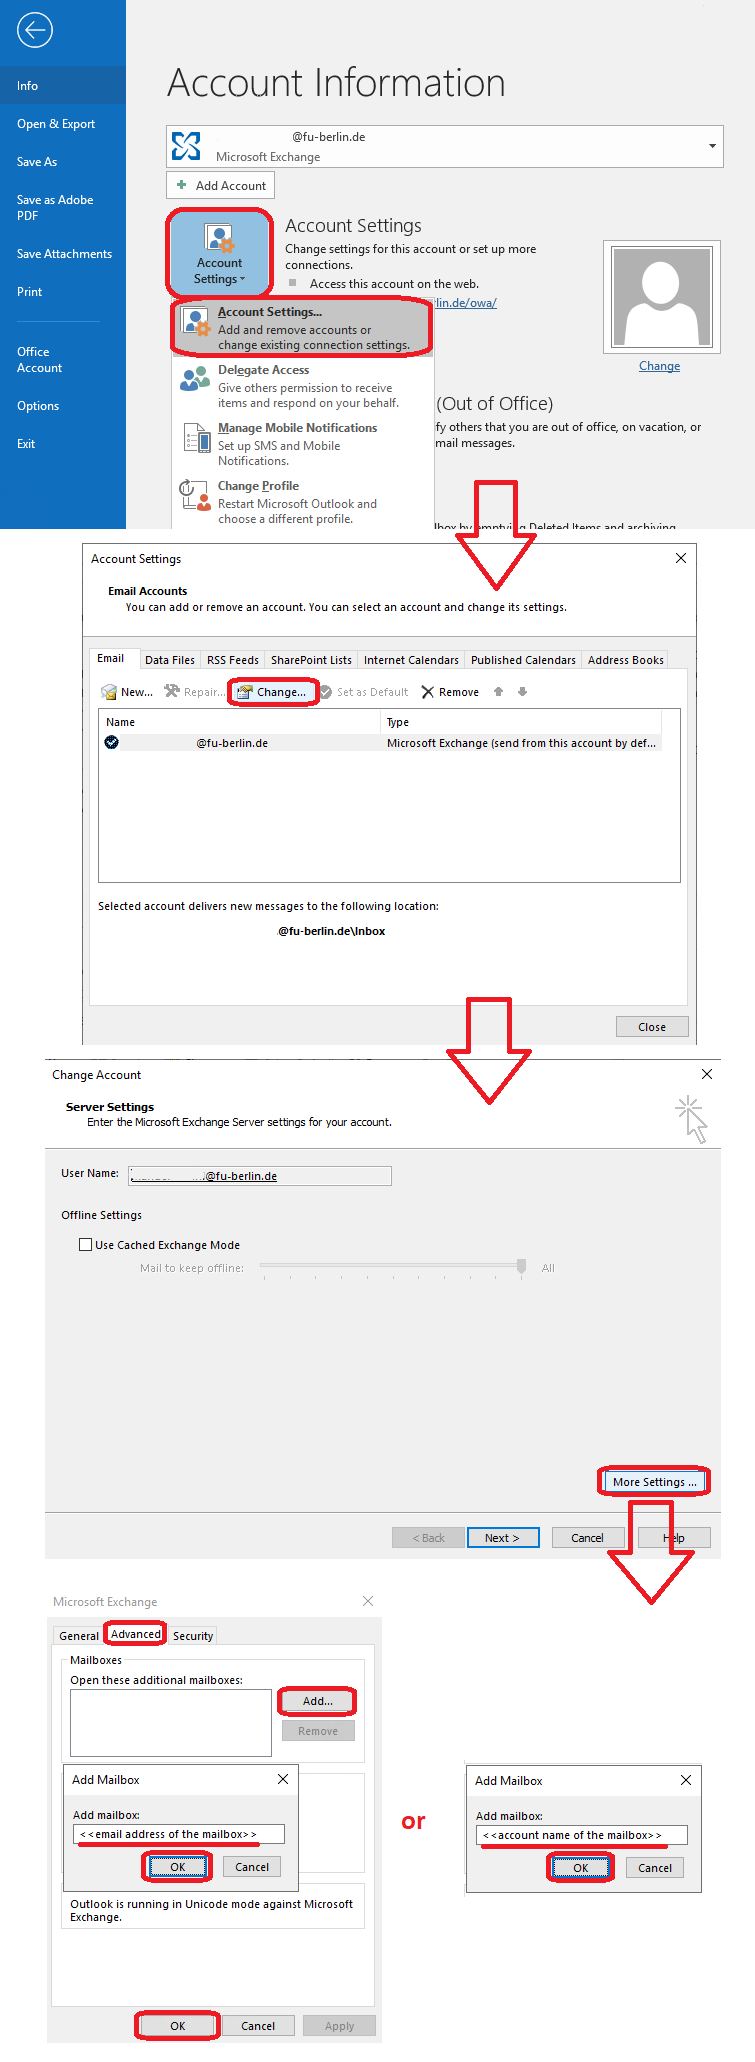Select the Delegate Access icon
The height and width of the screenshot is (2062, 755).
click(x=195, y=379)
